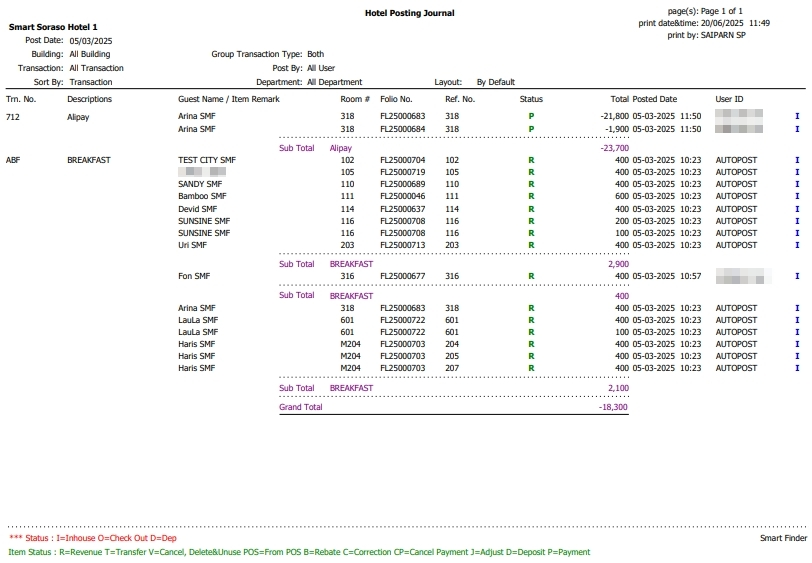Select the ABF transaction code
Image resolution: width=812 pixels, height=563 pixels.
pos(13,160)
